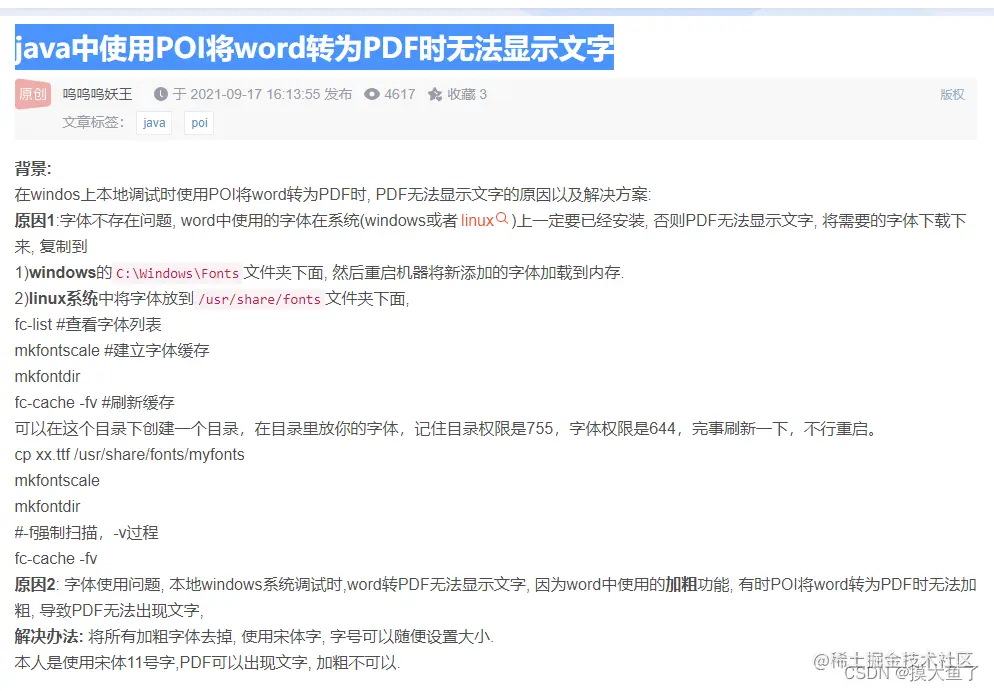Click the eye views icon near 4617
This screenshot has width=994, height=691.
371,94
